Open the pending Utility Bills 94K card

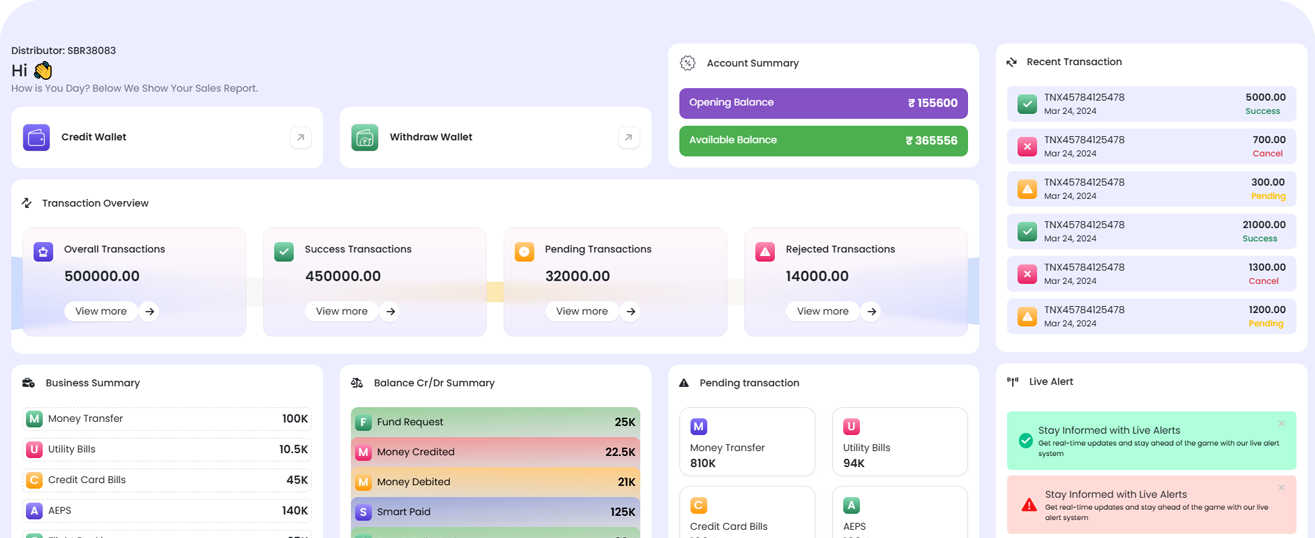900,442
